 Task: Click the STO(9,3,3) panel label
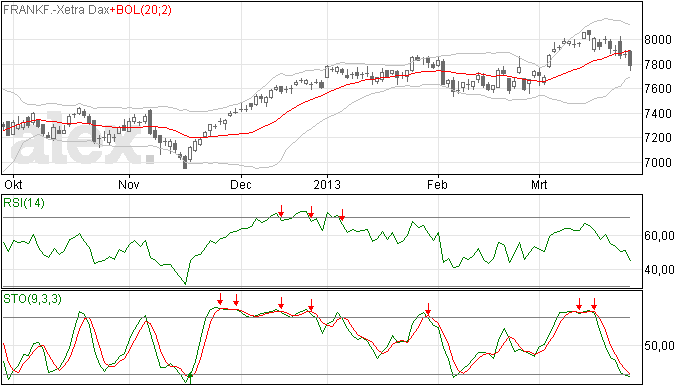click(32, 299)
